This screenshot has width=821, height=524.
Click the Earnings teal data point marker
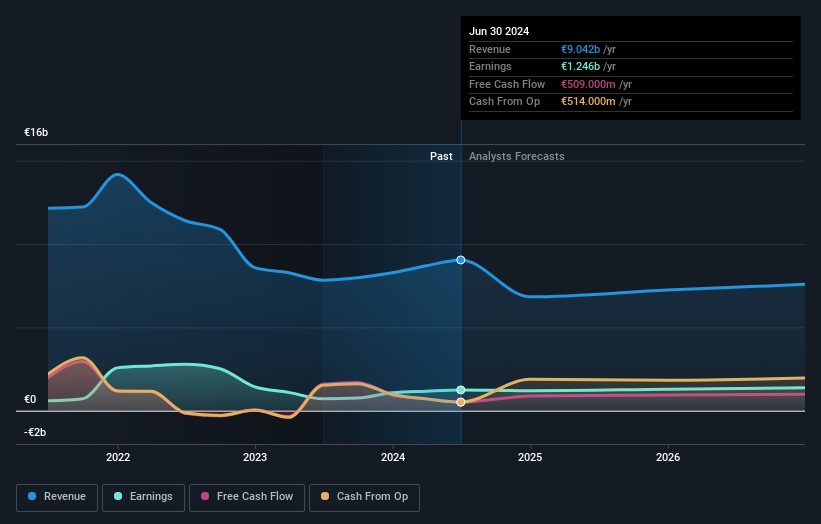tap(461, 390)
